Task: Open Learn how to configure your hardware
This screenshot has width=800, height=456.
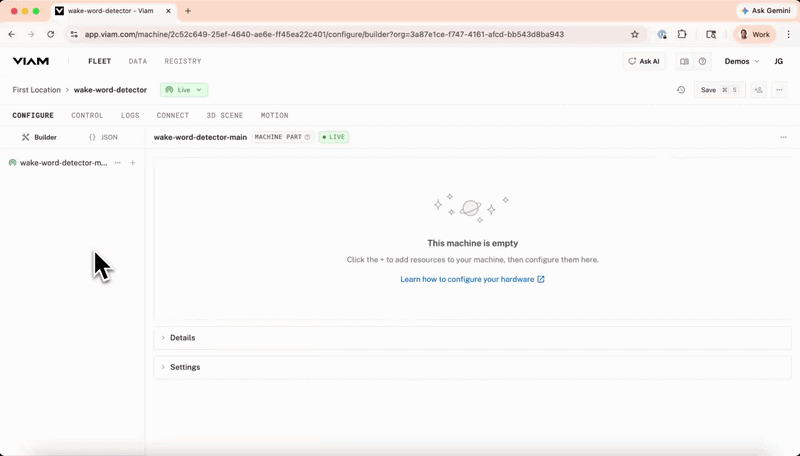Action: pos(472,280)
